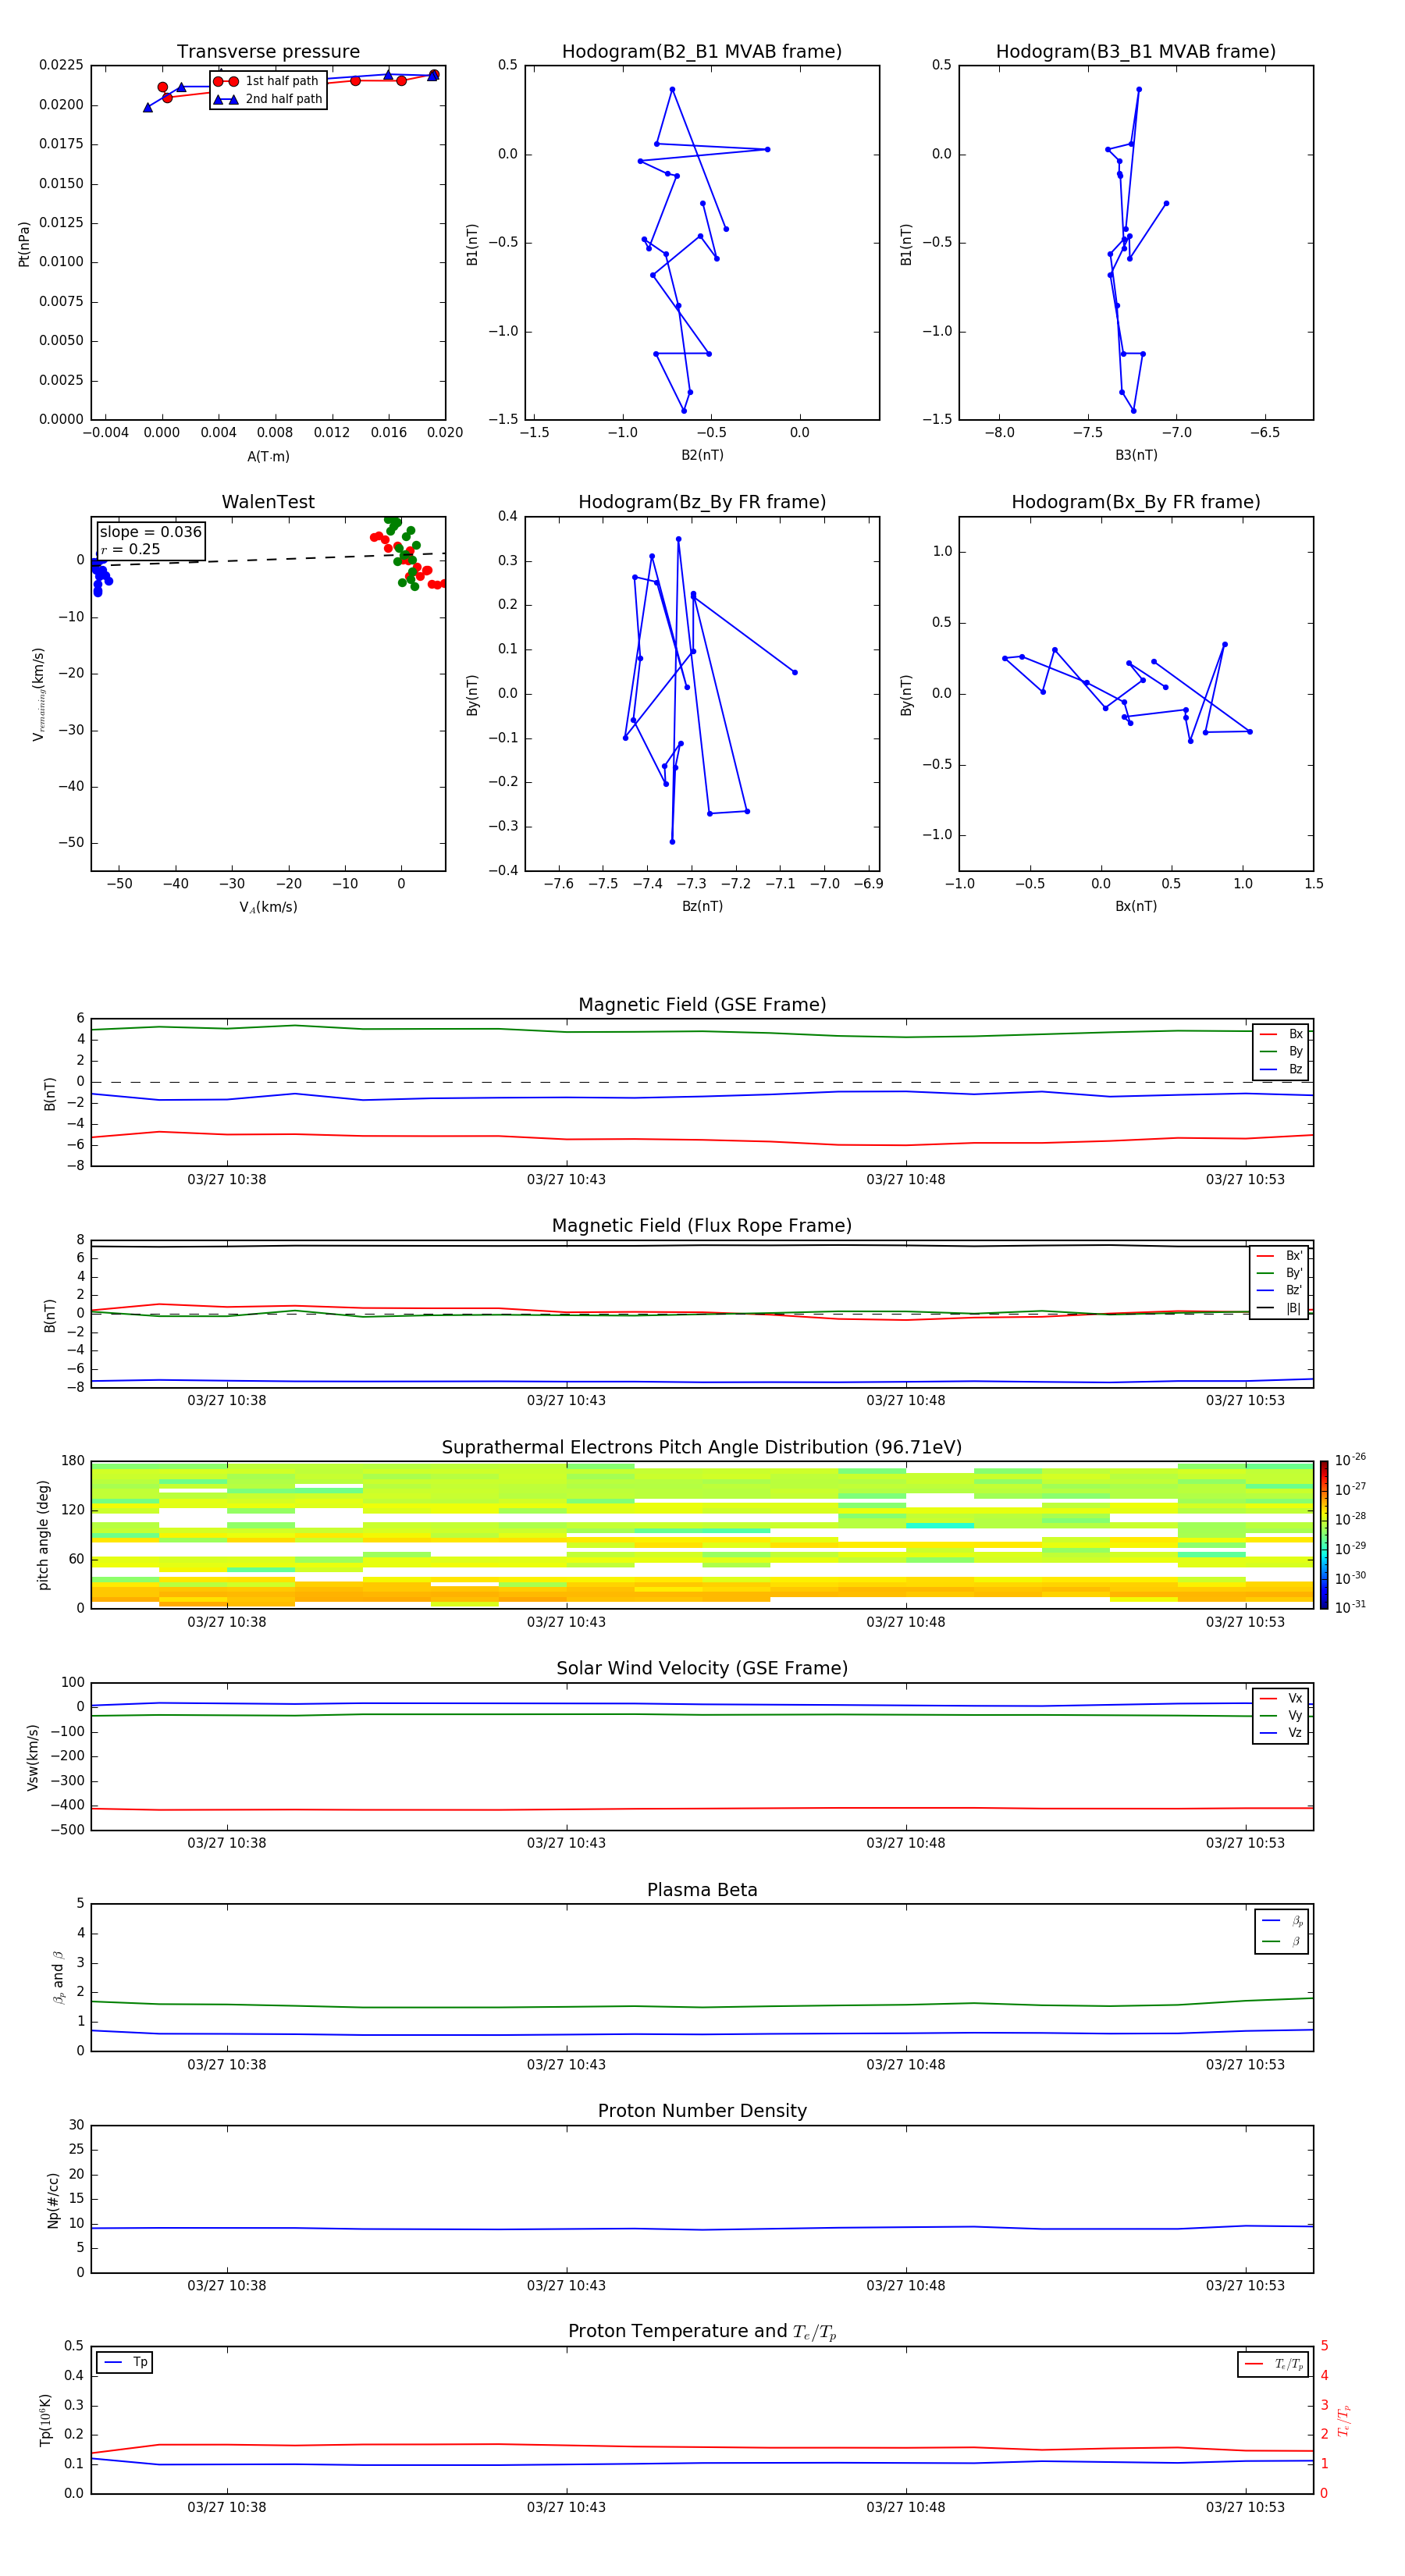Click '03/27 10:48' tick under pitch angle plot
This screenshot has width=1405, height=2576.
click(906, 1622)
